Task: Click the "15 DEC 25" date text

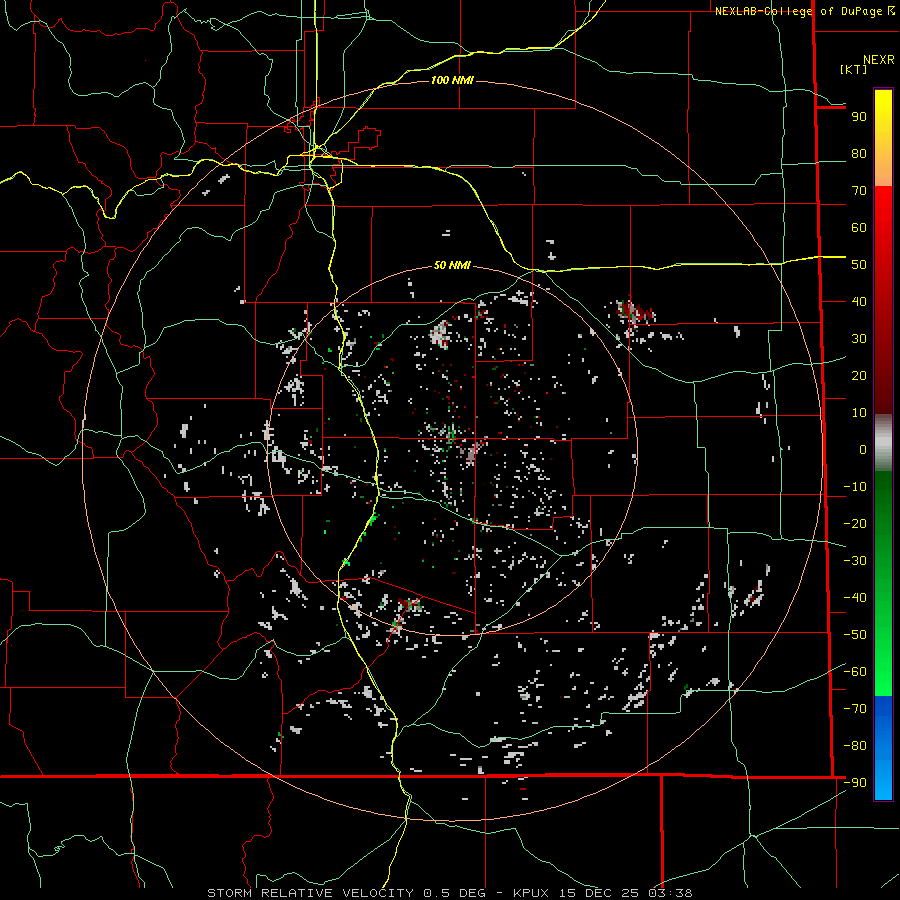Action: pyautogui.click(x=598, y=893)
